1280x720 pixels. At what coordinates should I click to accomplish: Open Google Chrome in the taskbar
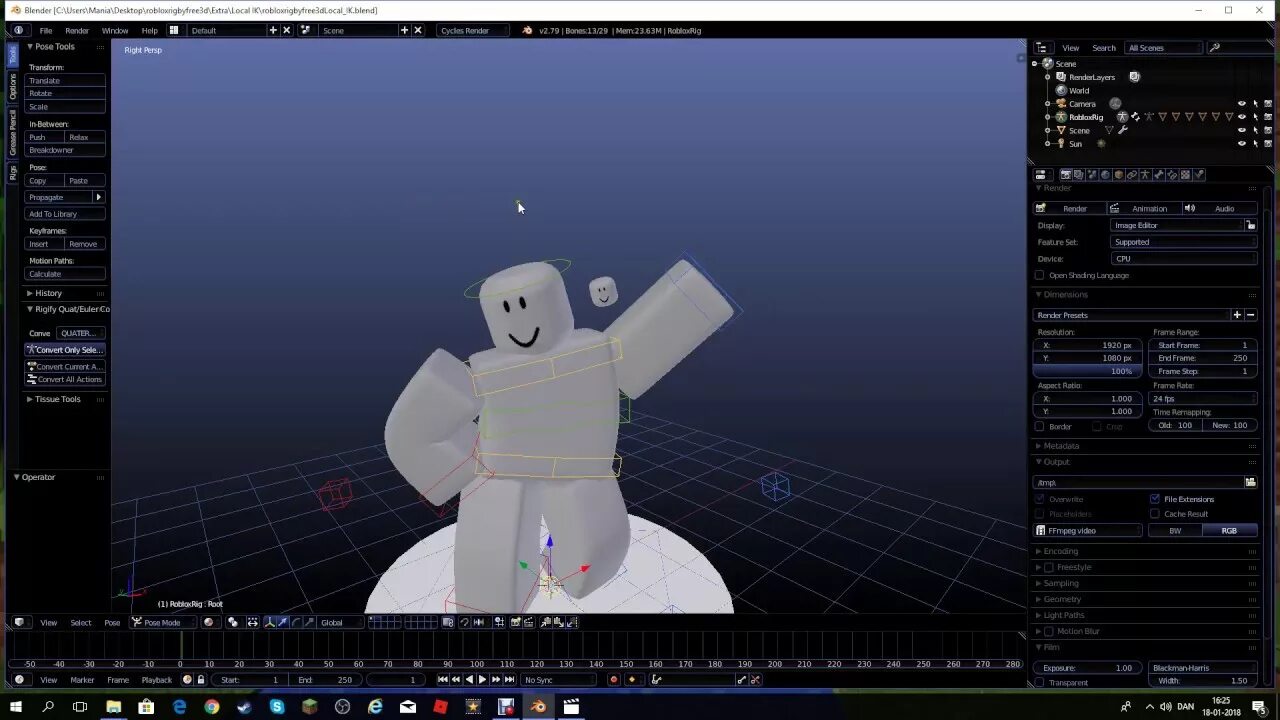212,706
